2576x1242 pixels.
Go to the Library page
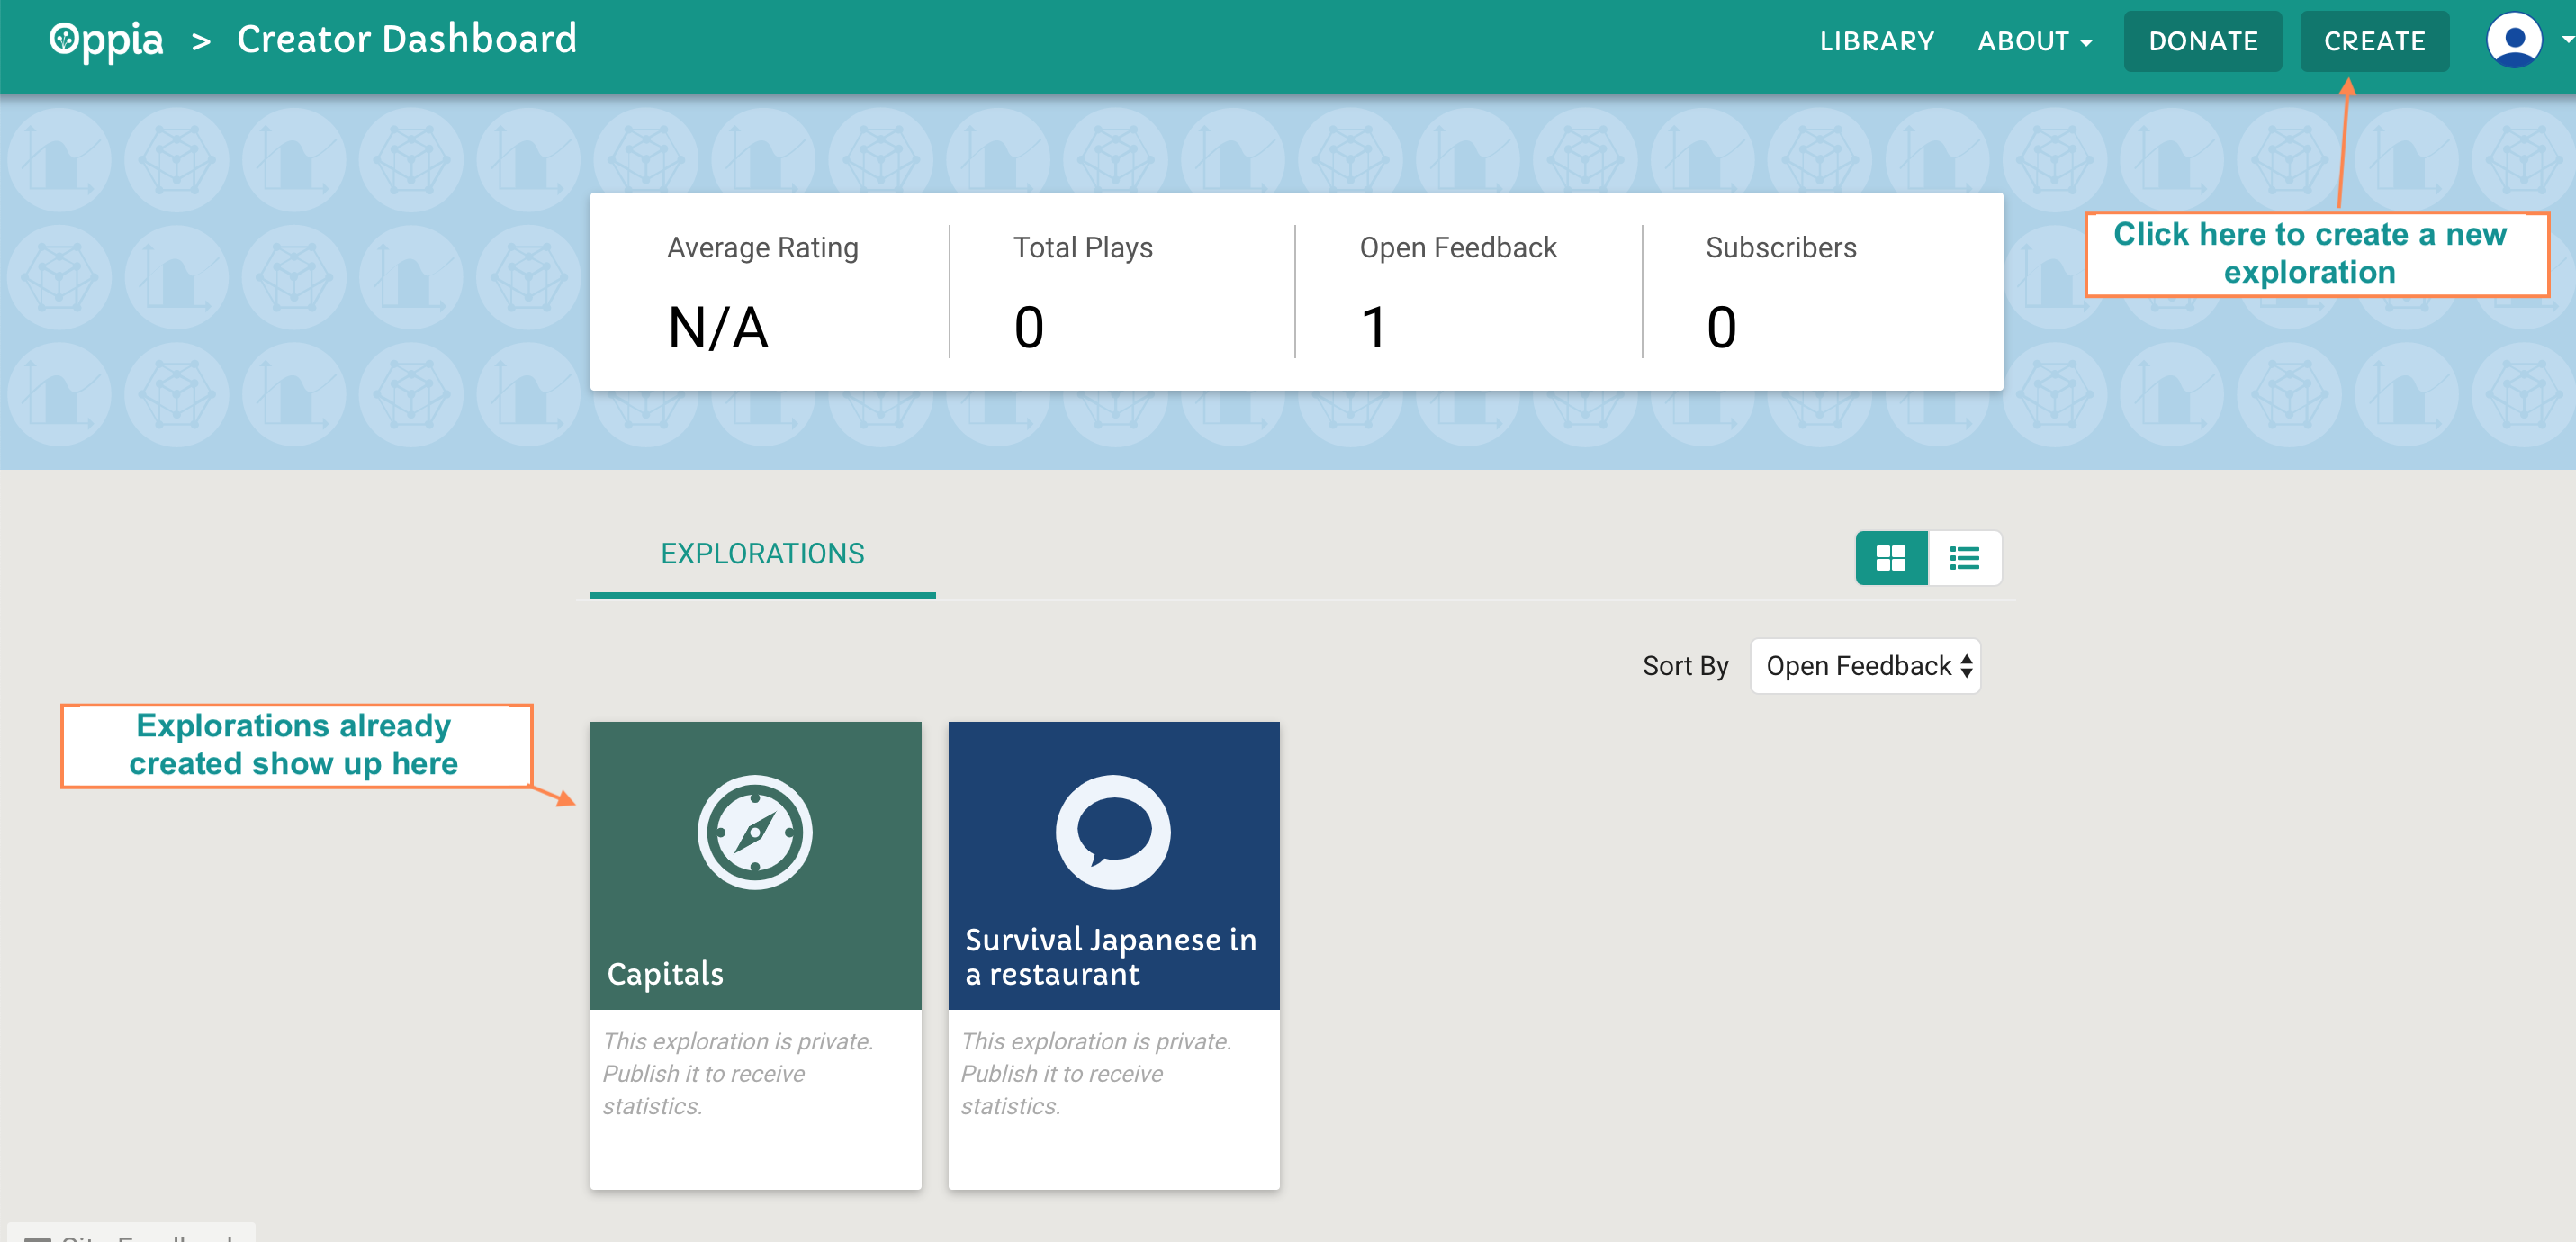click(1877, 41)
